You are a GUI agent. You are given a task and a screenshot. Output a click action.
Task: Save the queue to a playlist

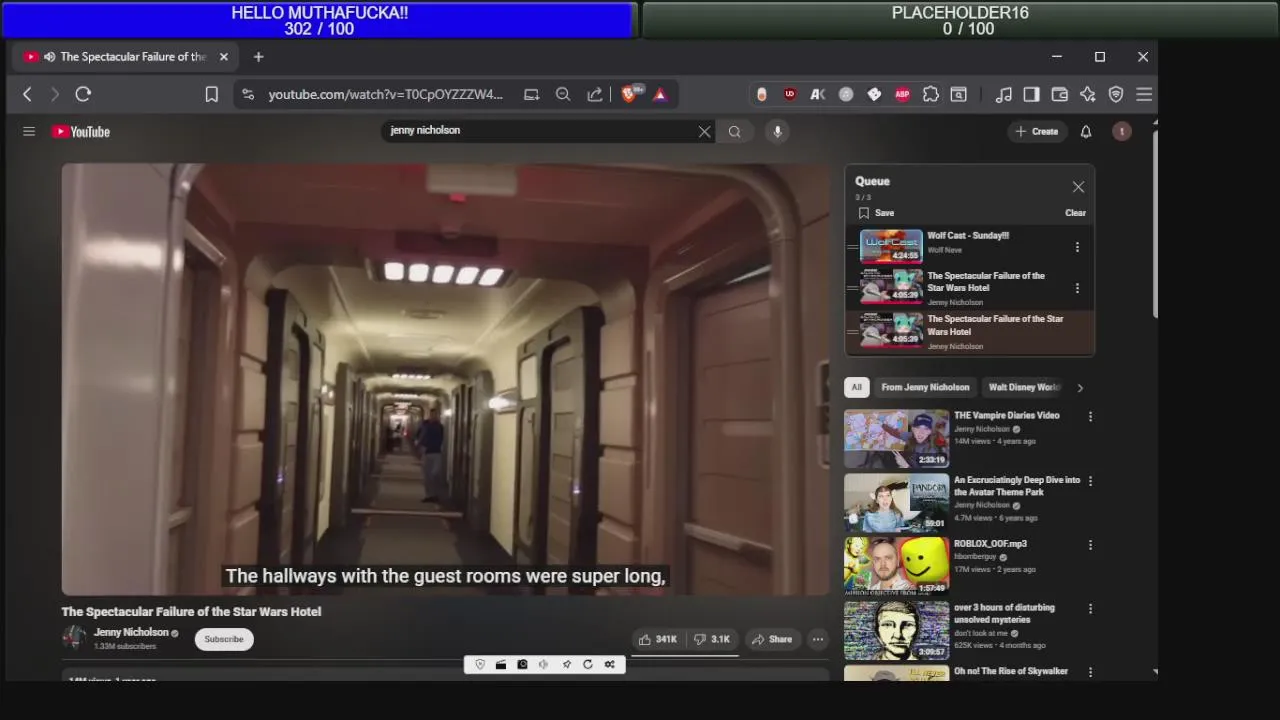876,213
